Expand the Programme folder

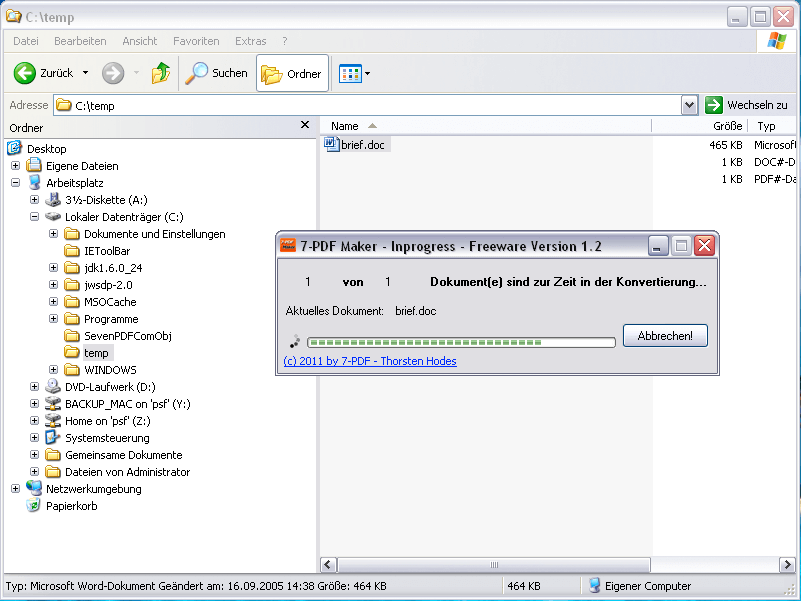[53, 318]
